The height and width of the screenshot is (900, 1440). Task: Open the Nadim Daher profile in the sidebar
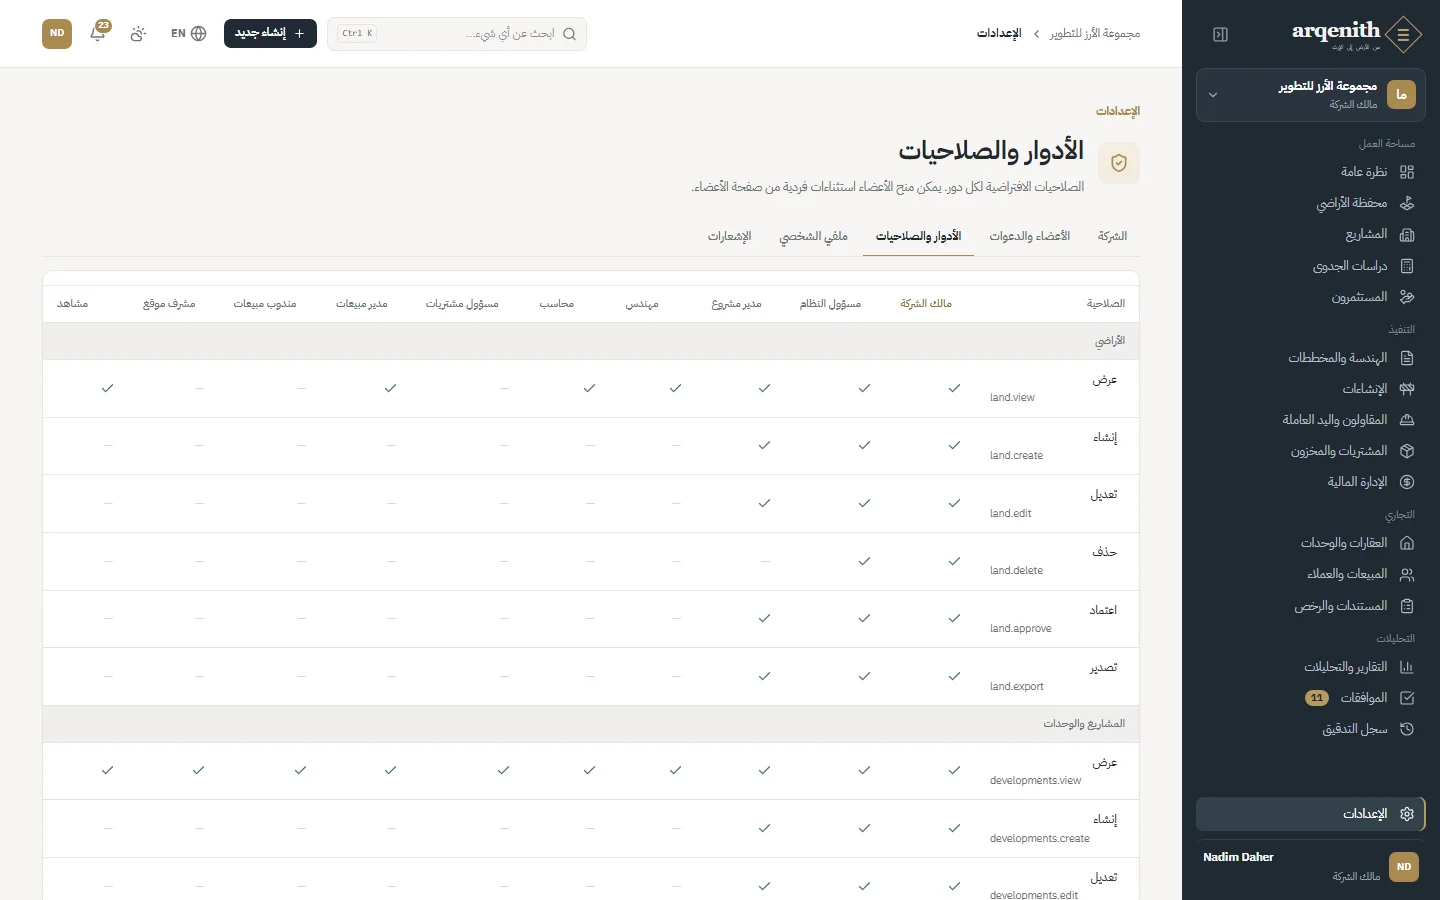1310,866
